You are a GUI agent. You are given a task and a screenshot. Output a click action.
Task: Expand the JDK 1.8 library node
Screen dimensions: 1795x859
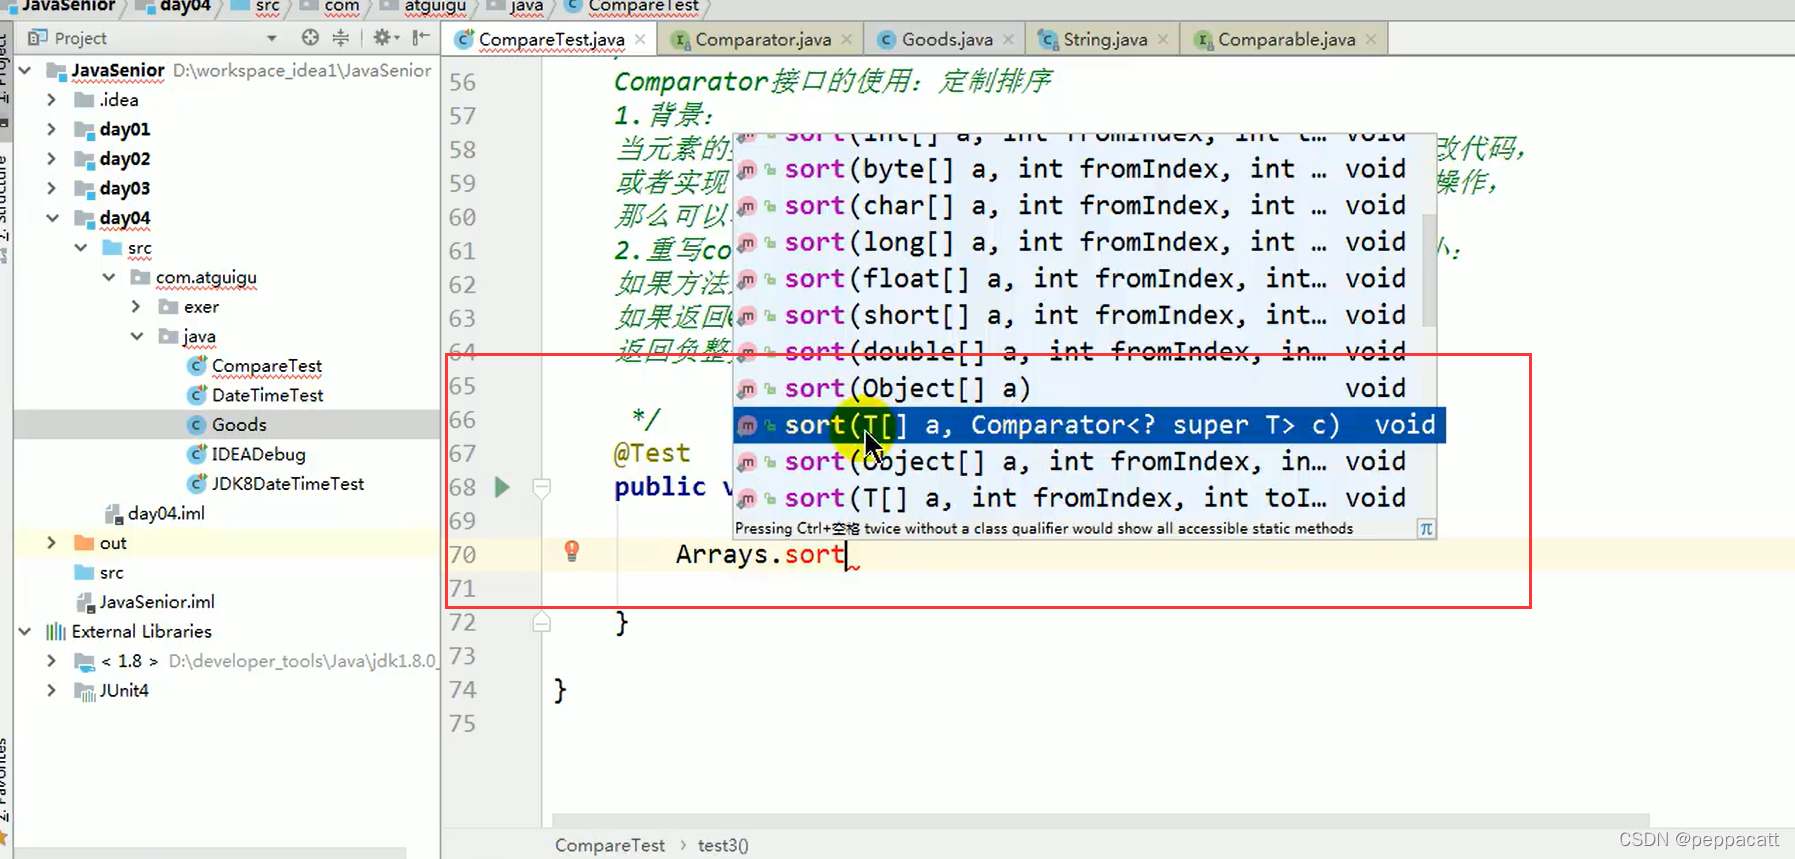coord(51,661)
